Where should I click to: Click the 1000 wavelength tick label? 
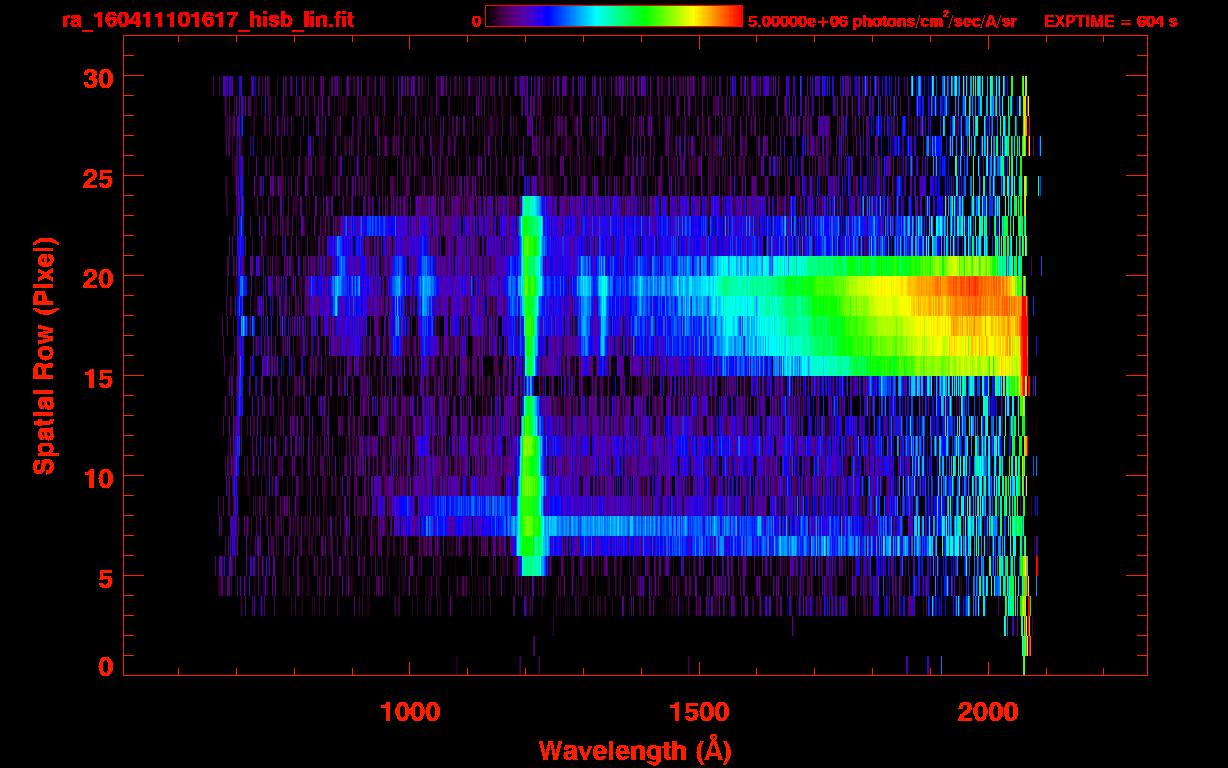click(x=410, y=711)
